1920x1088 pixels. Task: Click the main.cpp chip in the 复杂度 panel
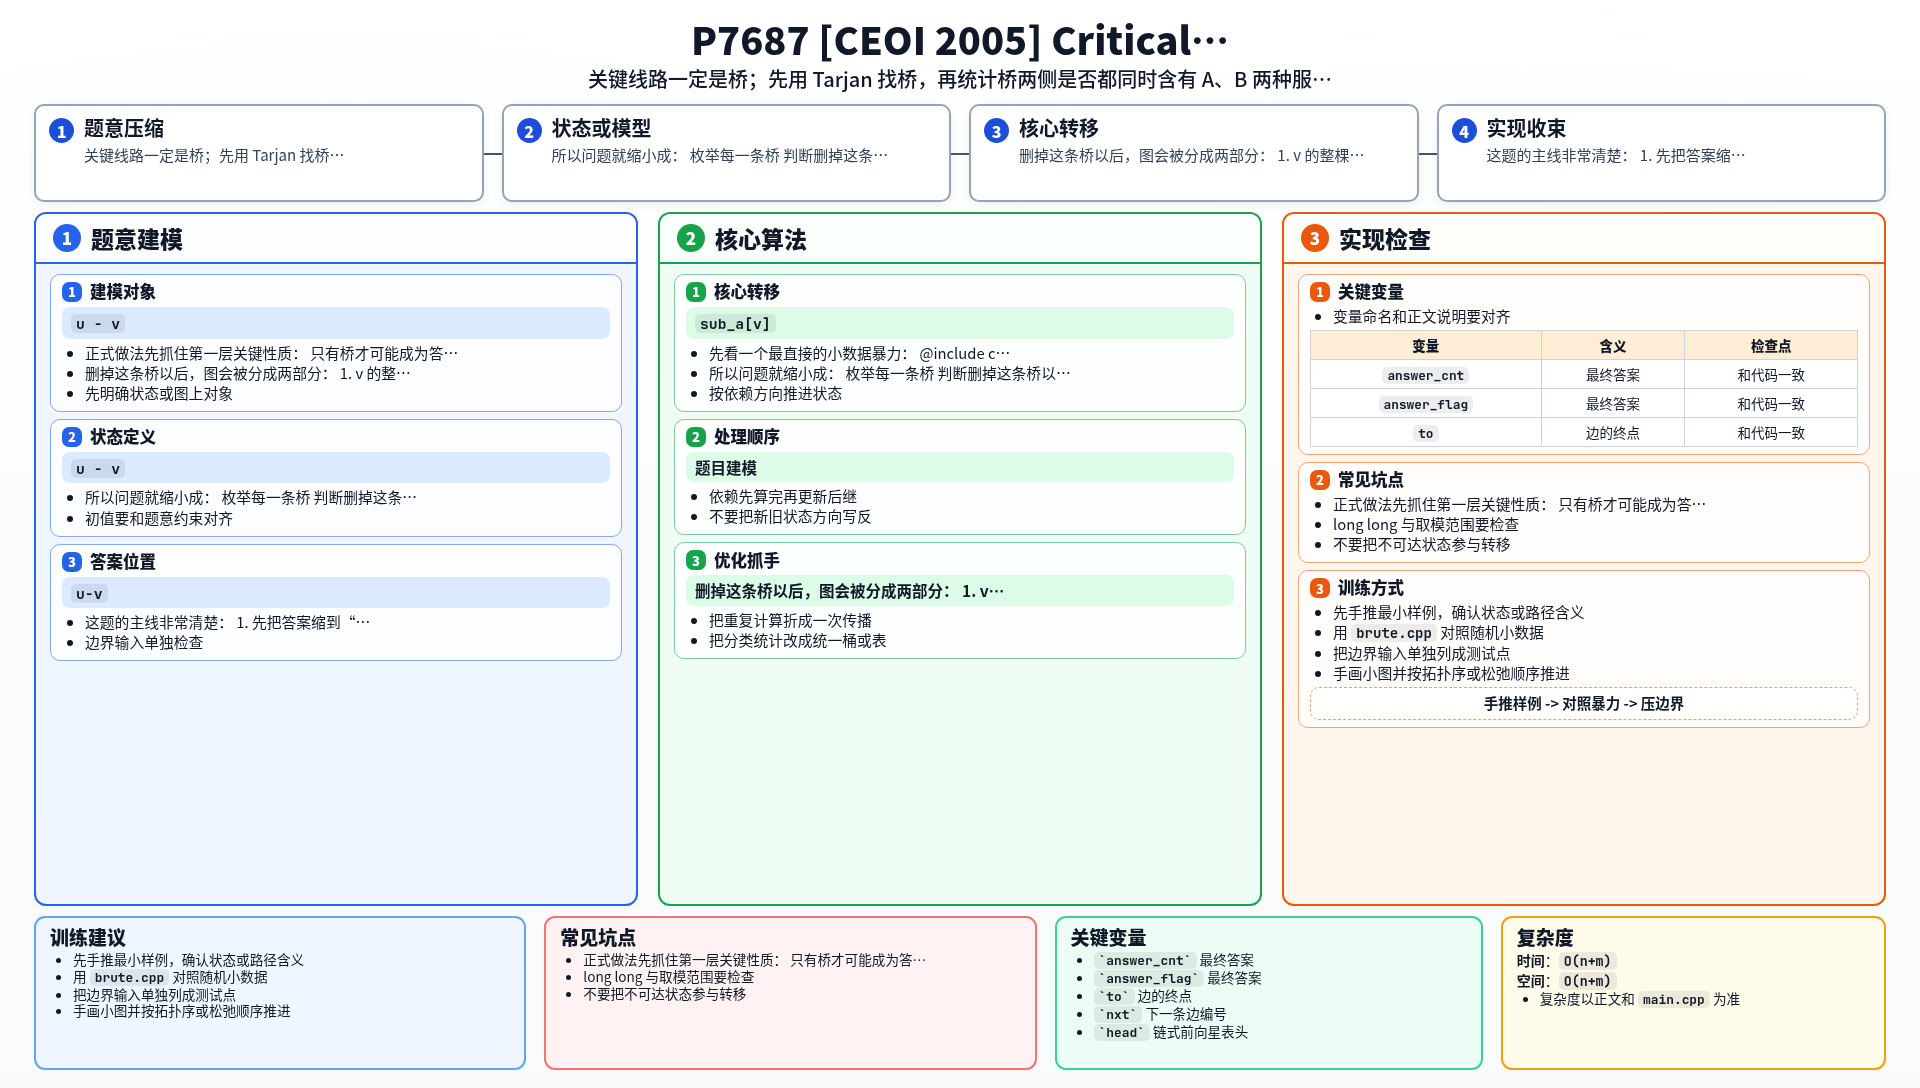coord(1673,1000)
